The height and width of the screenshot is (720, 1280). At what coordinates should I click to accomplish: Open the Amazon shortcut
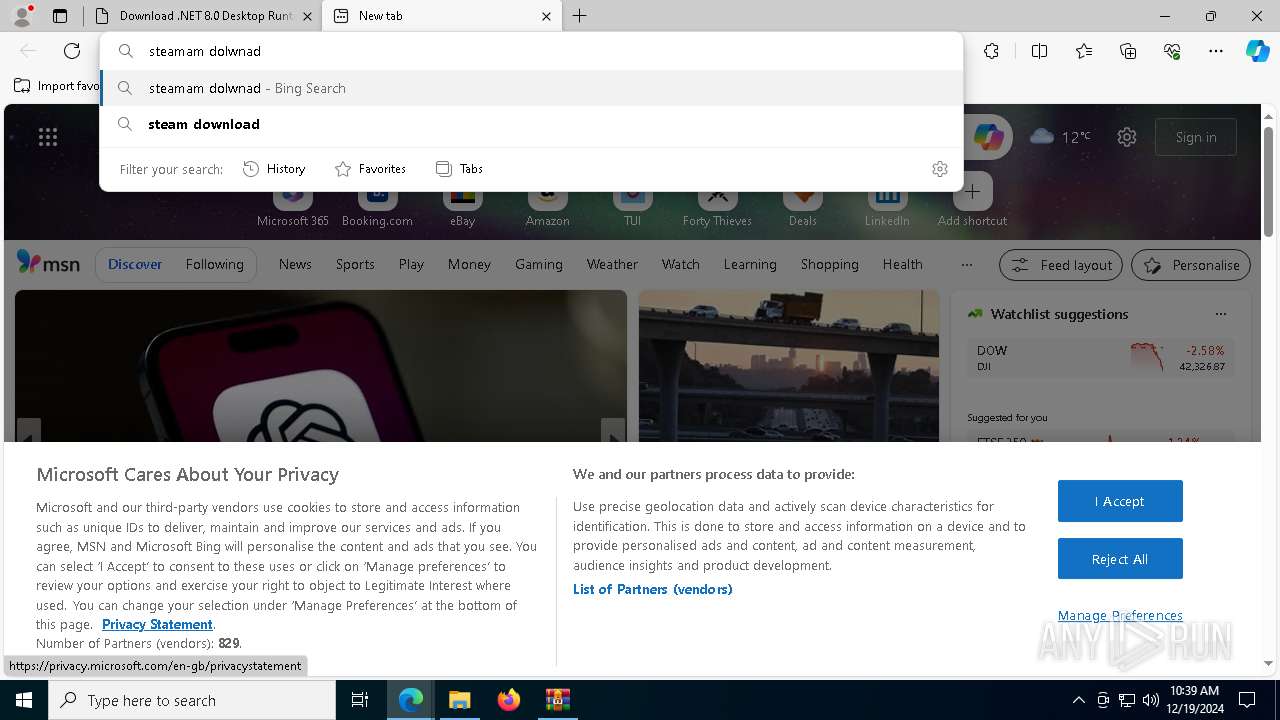point(548,203)
